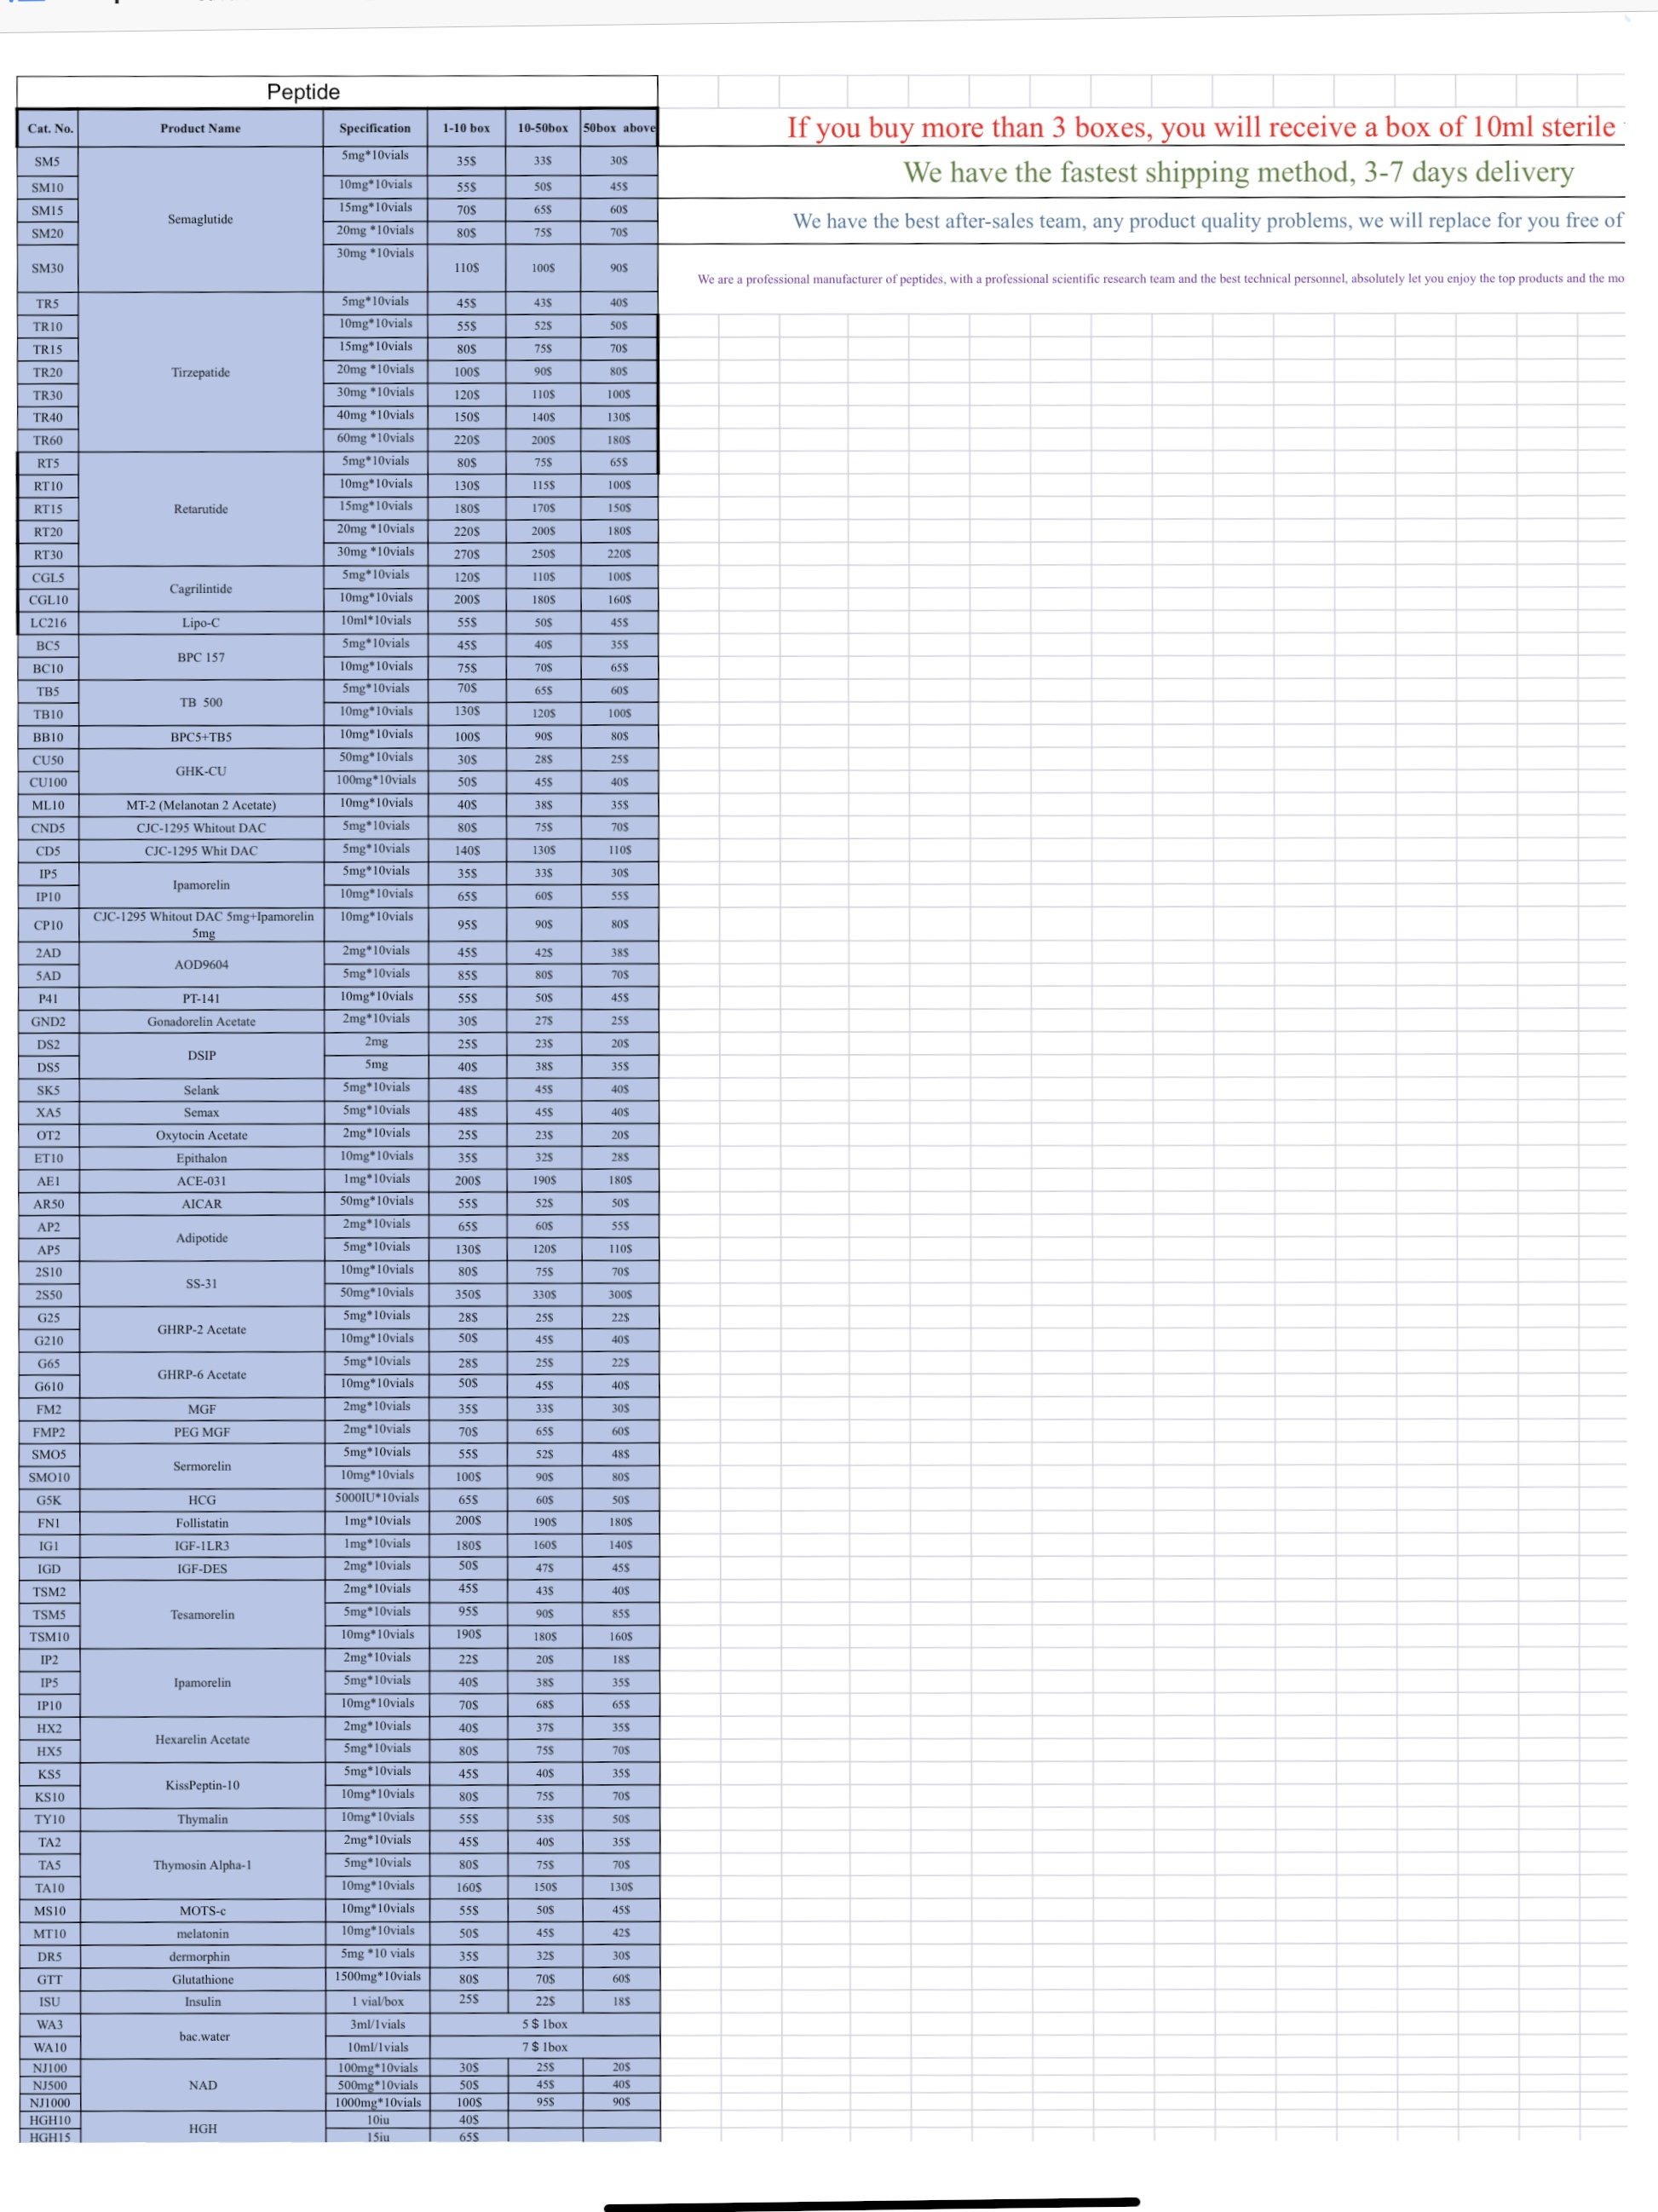Click the "GHRP-2 Acetate" cell

tap(201, 1329)
